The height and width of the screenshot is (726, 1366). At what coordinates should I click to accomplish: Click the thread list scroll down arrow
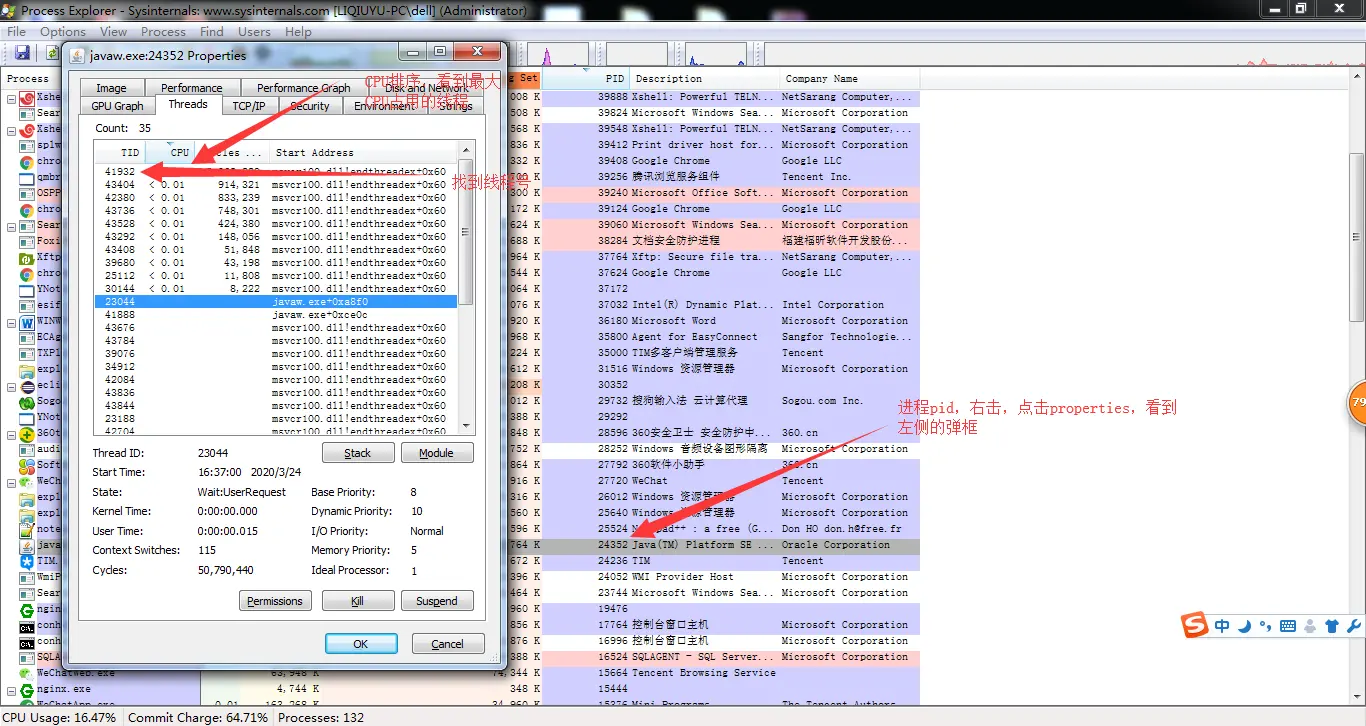465,427
